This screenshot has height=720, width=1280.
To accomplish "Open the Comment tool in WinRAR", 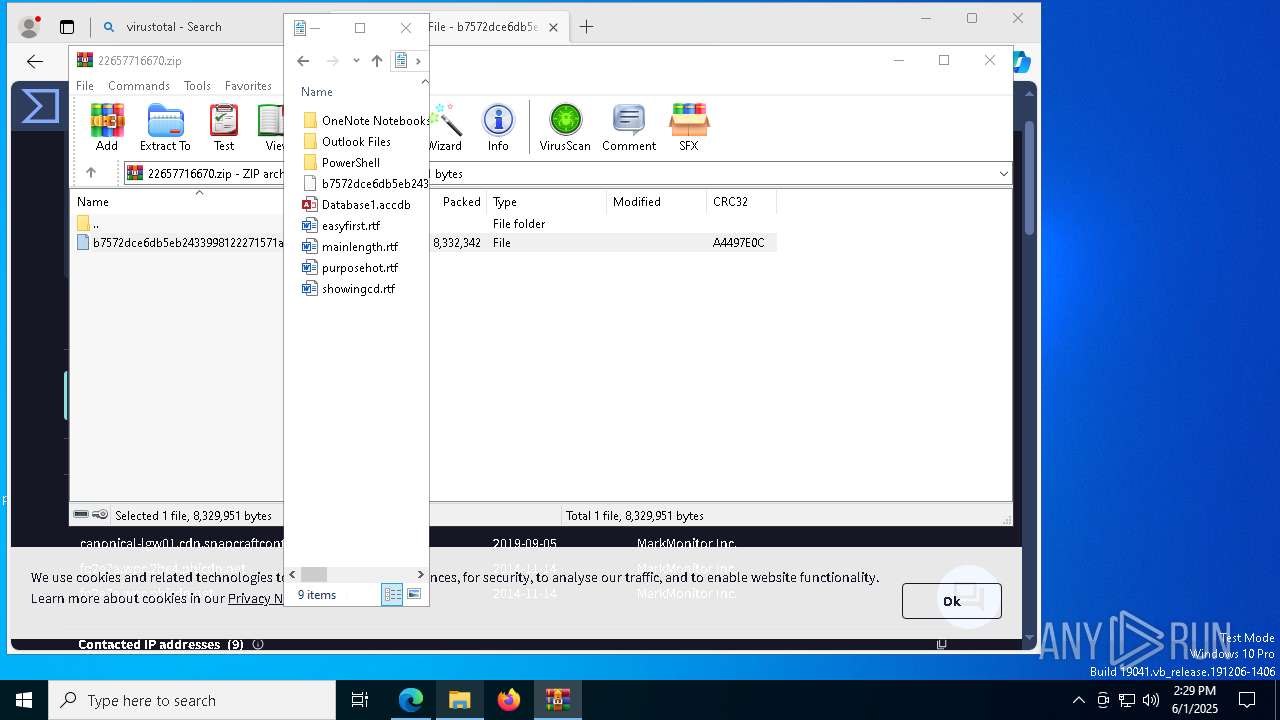I will [x=629, y=127].
